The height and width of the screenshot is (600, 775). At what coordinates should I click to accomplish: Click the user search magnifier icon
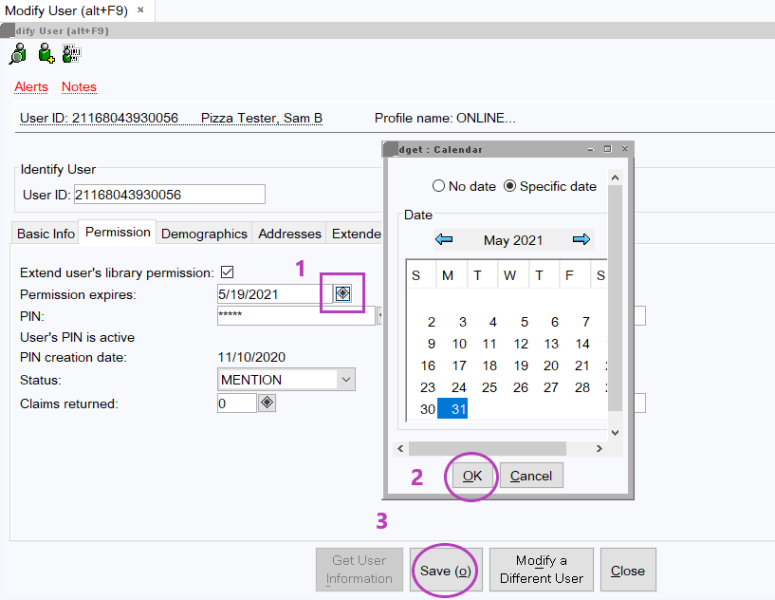pos(18,54)
